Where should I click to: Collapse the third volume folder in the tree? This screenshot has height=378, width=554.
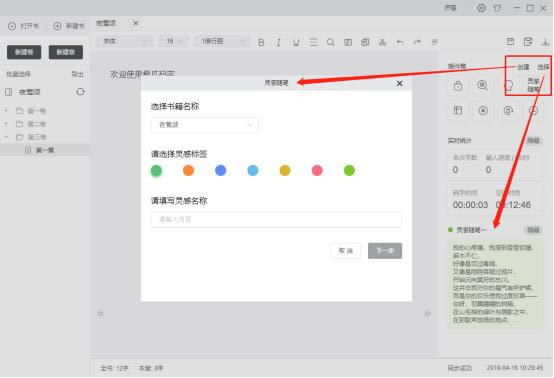(6, 137)
